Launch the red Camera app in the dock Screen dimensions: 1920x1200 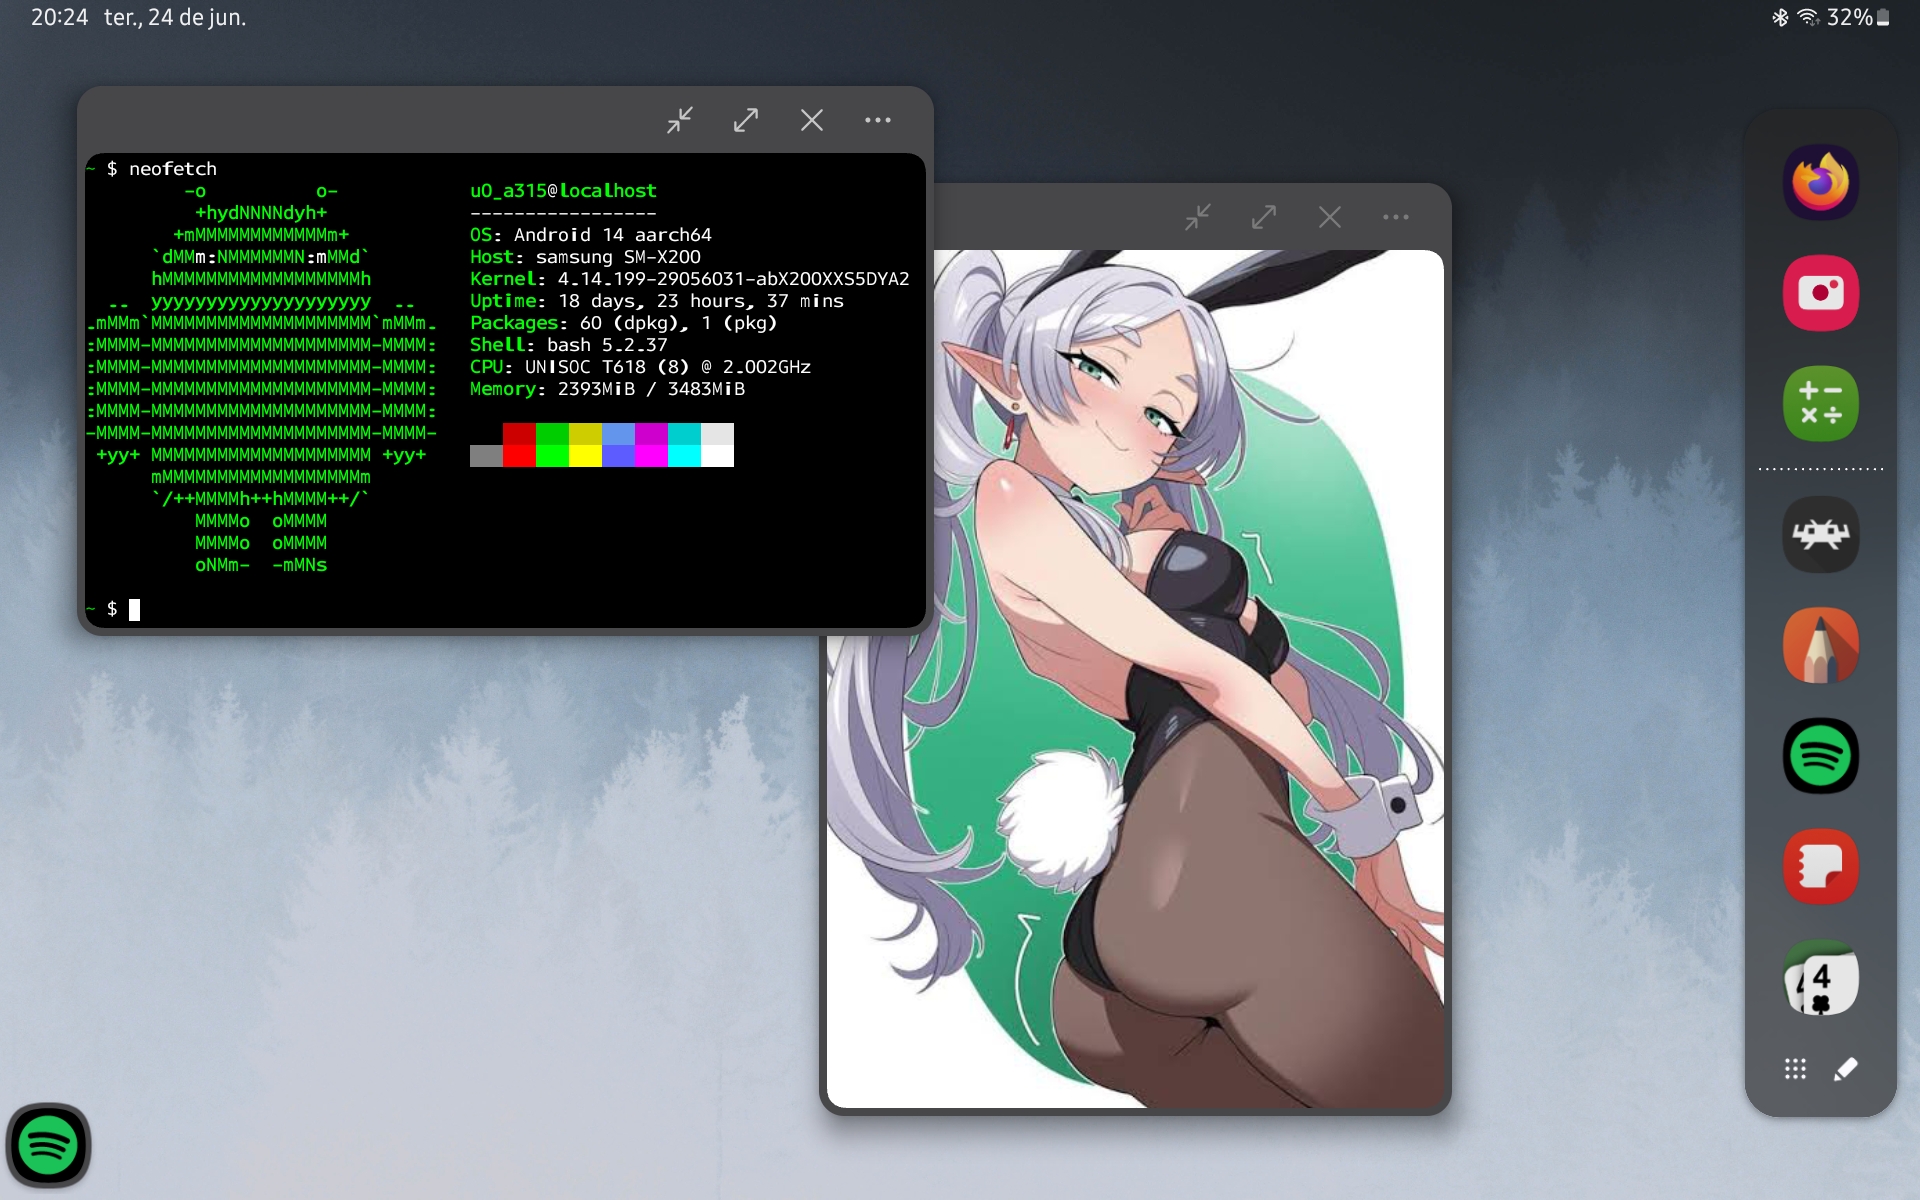coord(1820,293)
